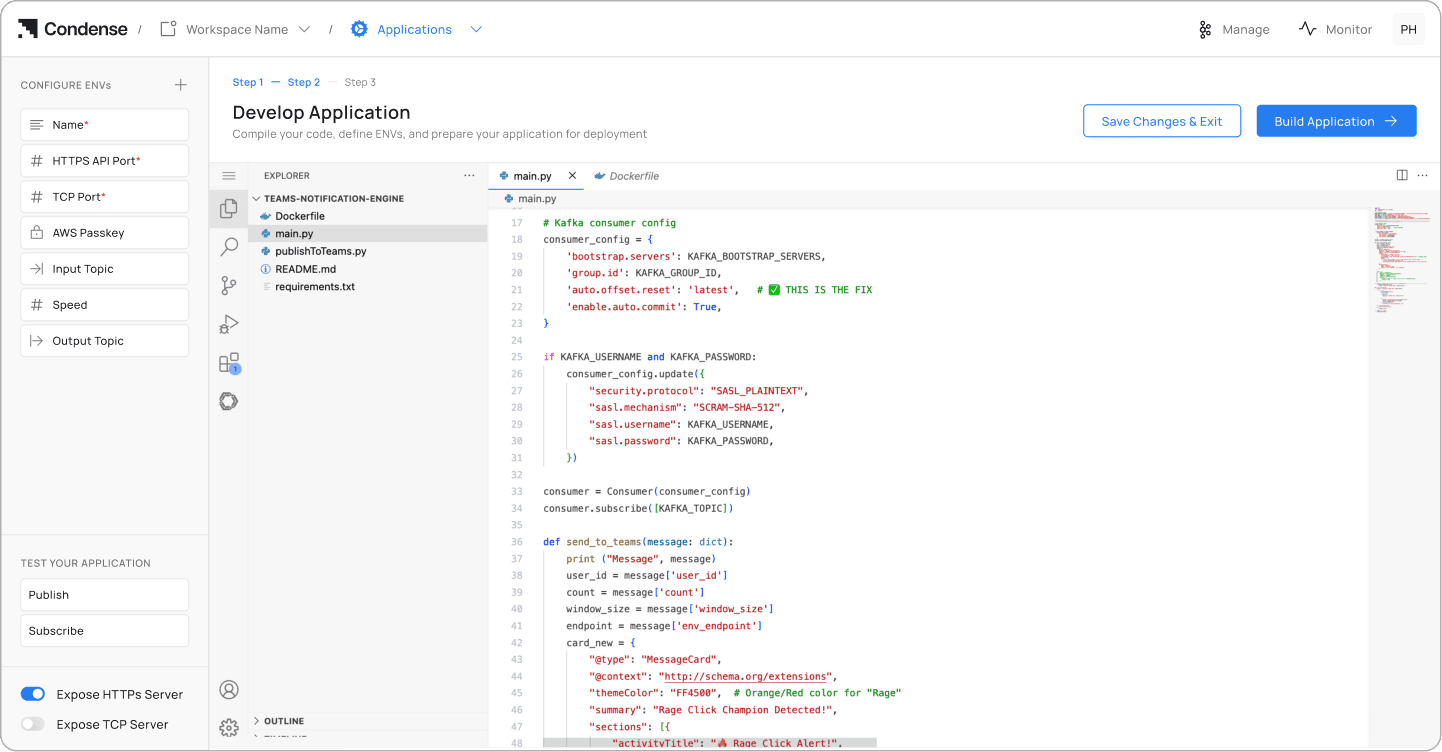Open the Extensions icon with badge
The image size is (1442, 752).
(229, 363)
